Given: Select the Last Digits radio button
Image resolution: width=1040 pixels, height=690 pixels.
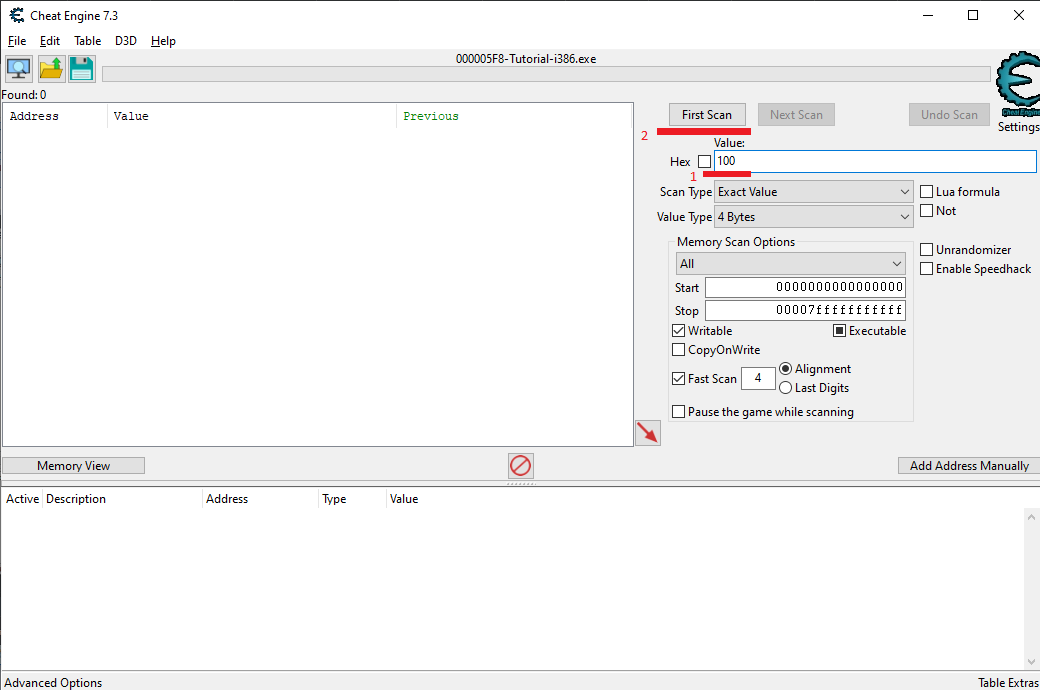Looking at the screenshot, I should (x=785, y=388).
